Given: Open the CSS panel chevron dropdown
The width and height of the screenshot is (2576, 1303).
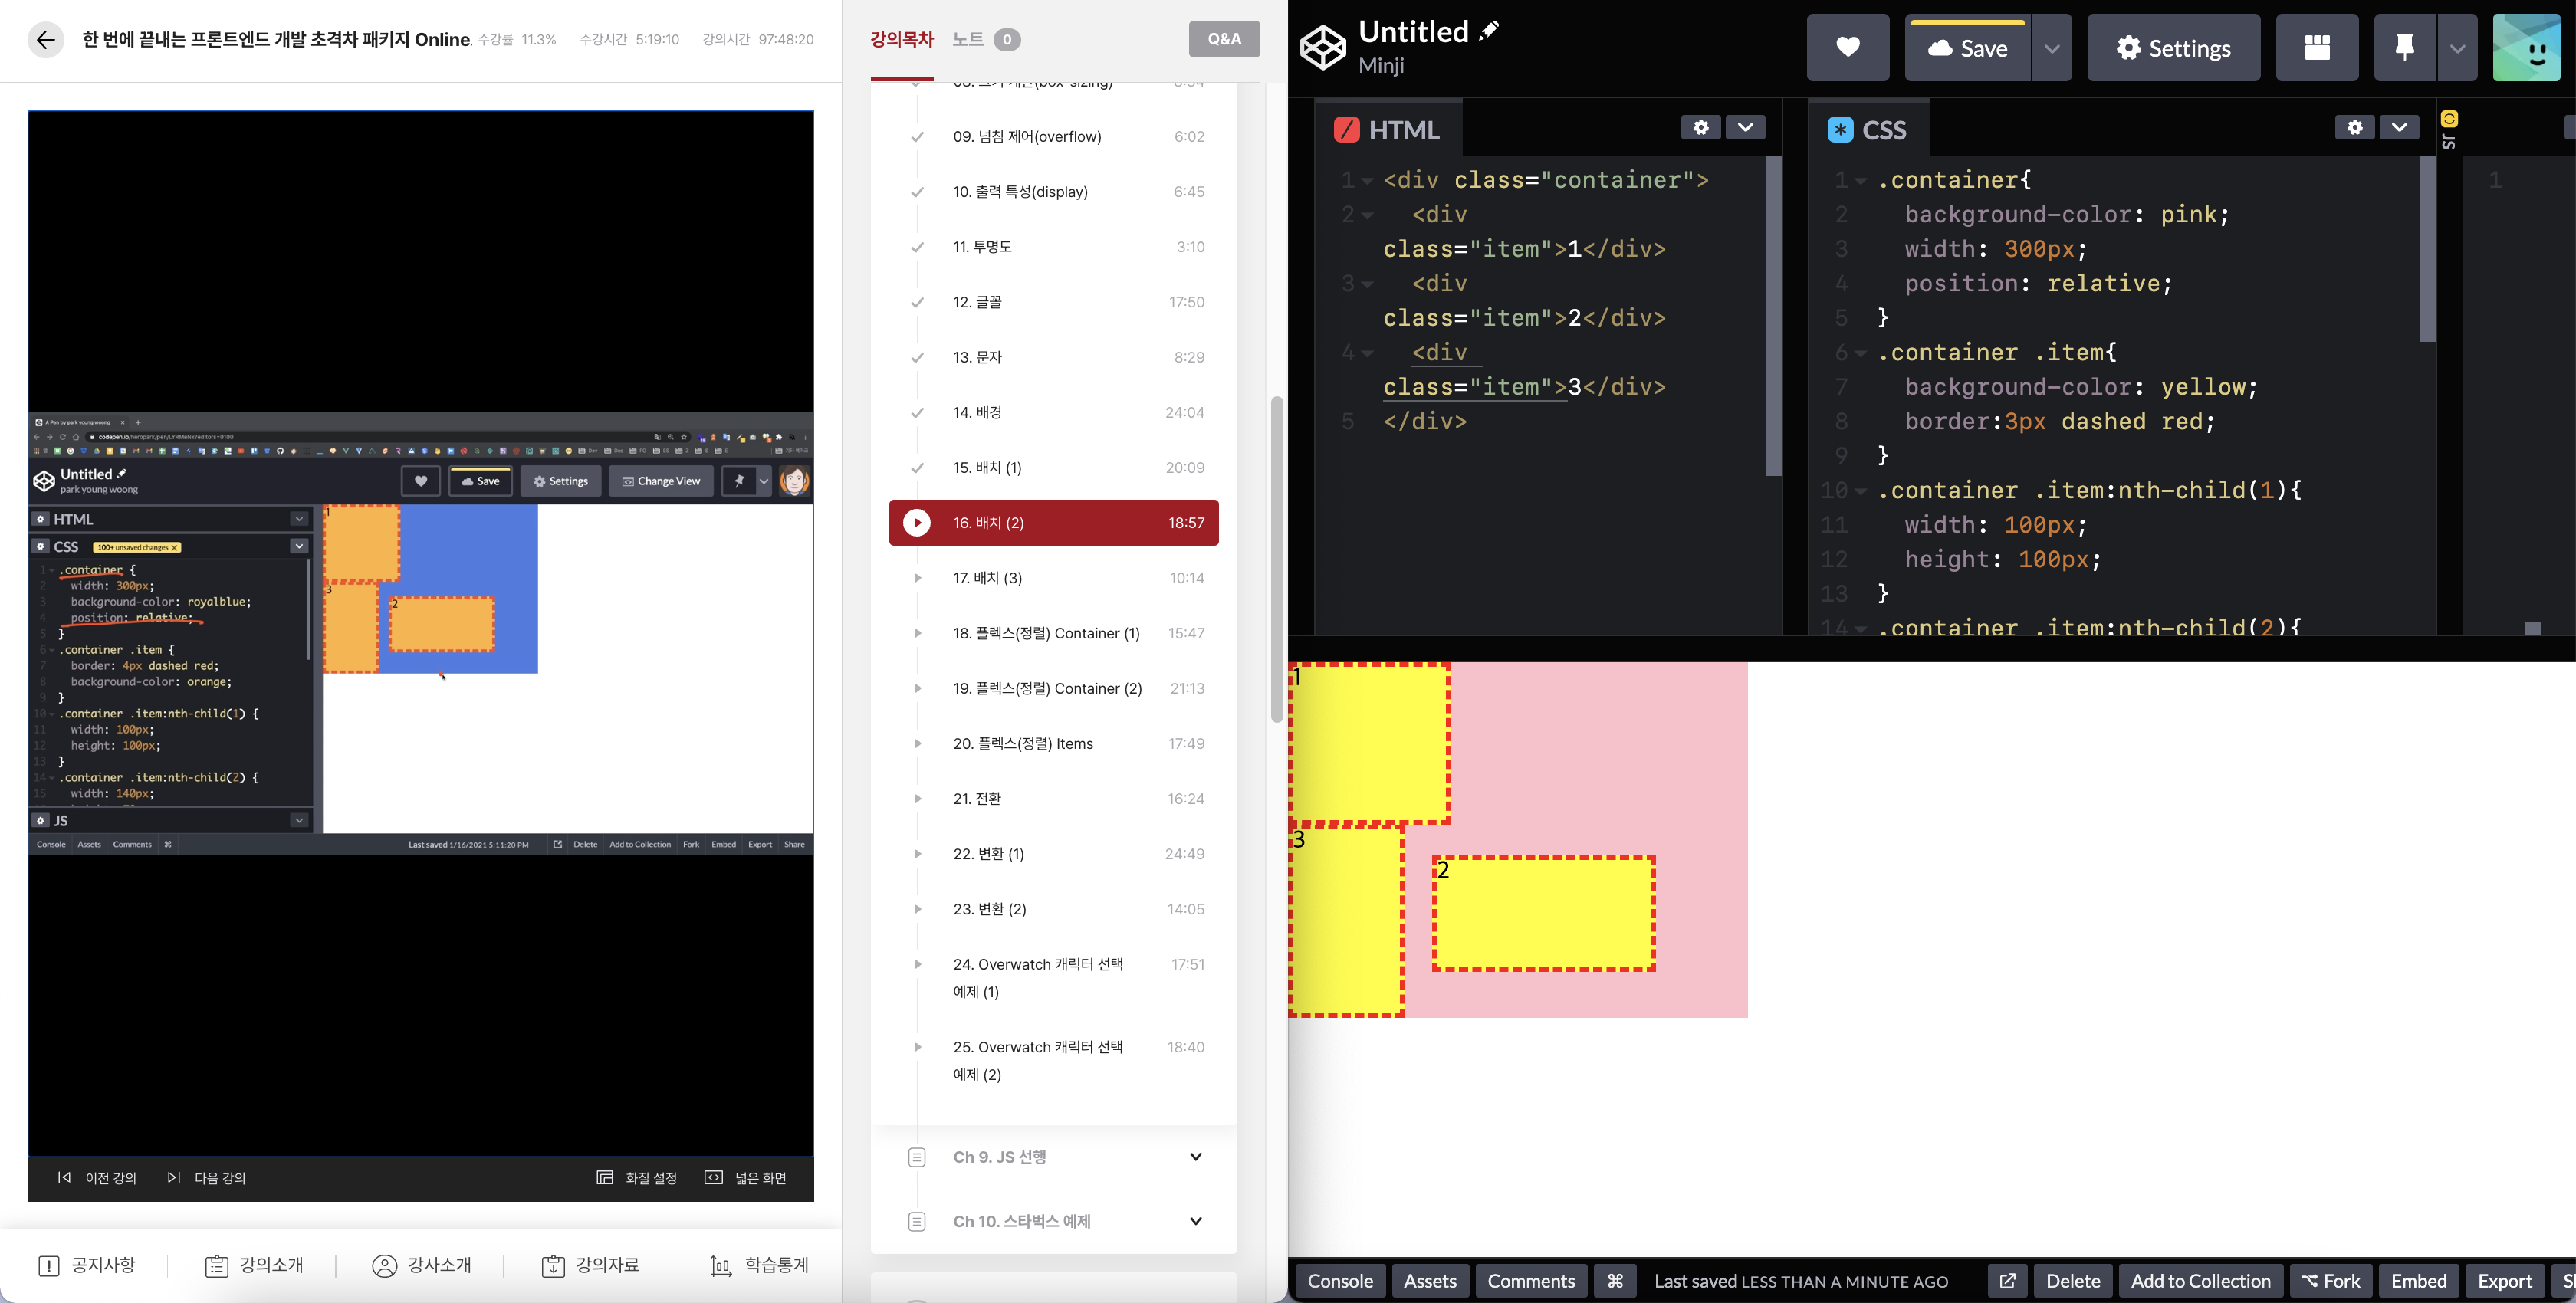Looking at the screenshot, I should 2399,127.
